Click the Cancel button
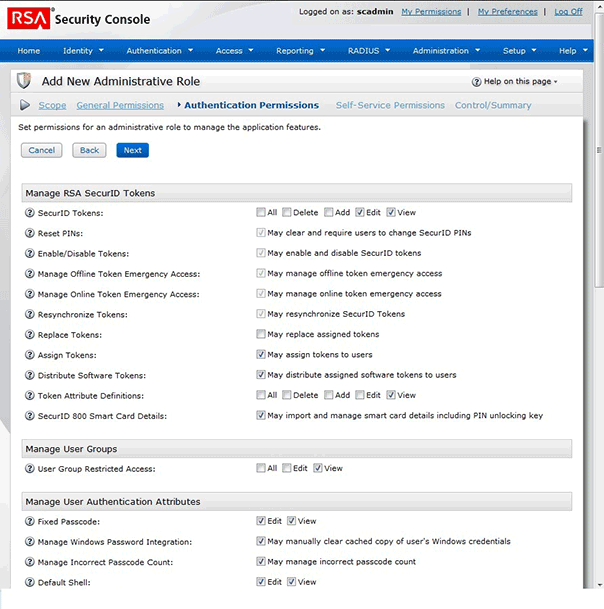604x609 pixels. (x=42, y=150)
